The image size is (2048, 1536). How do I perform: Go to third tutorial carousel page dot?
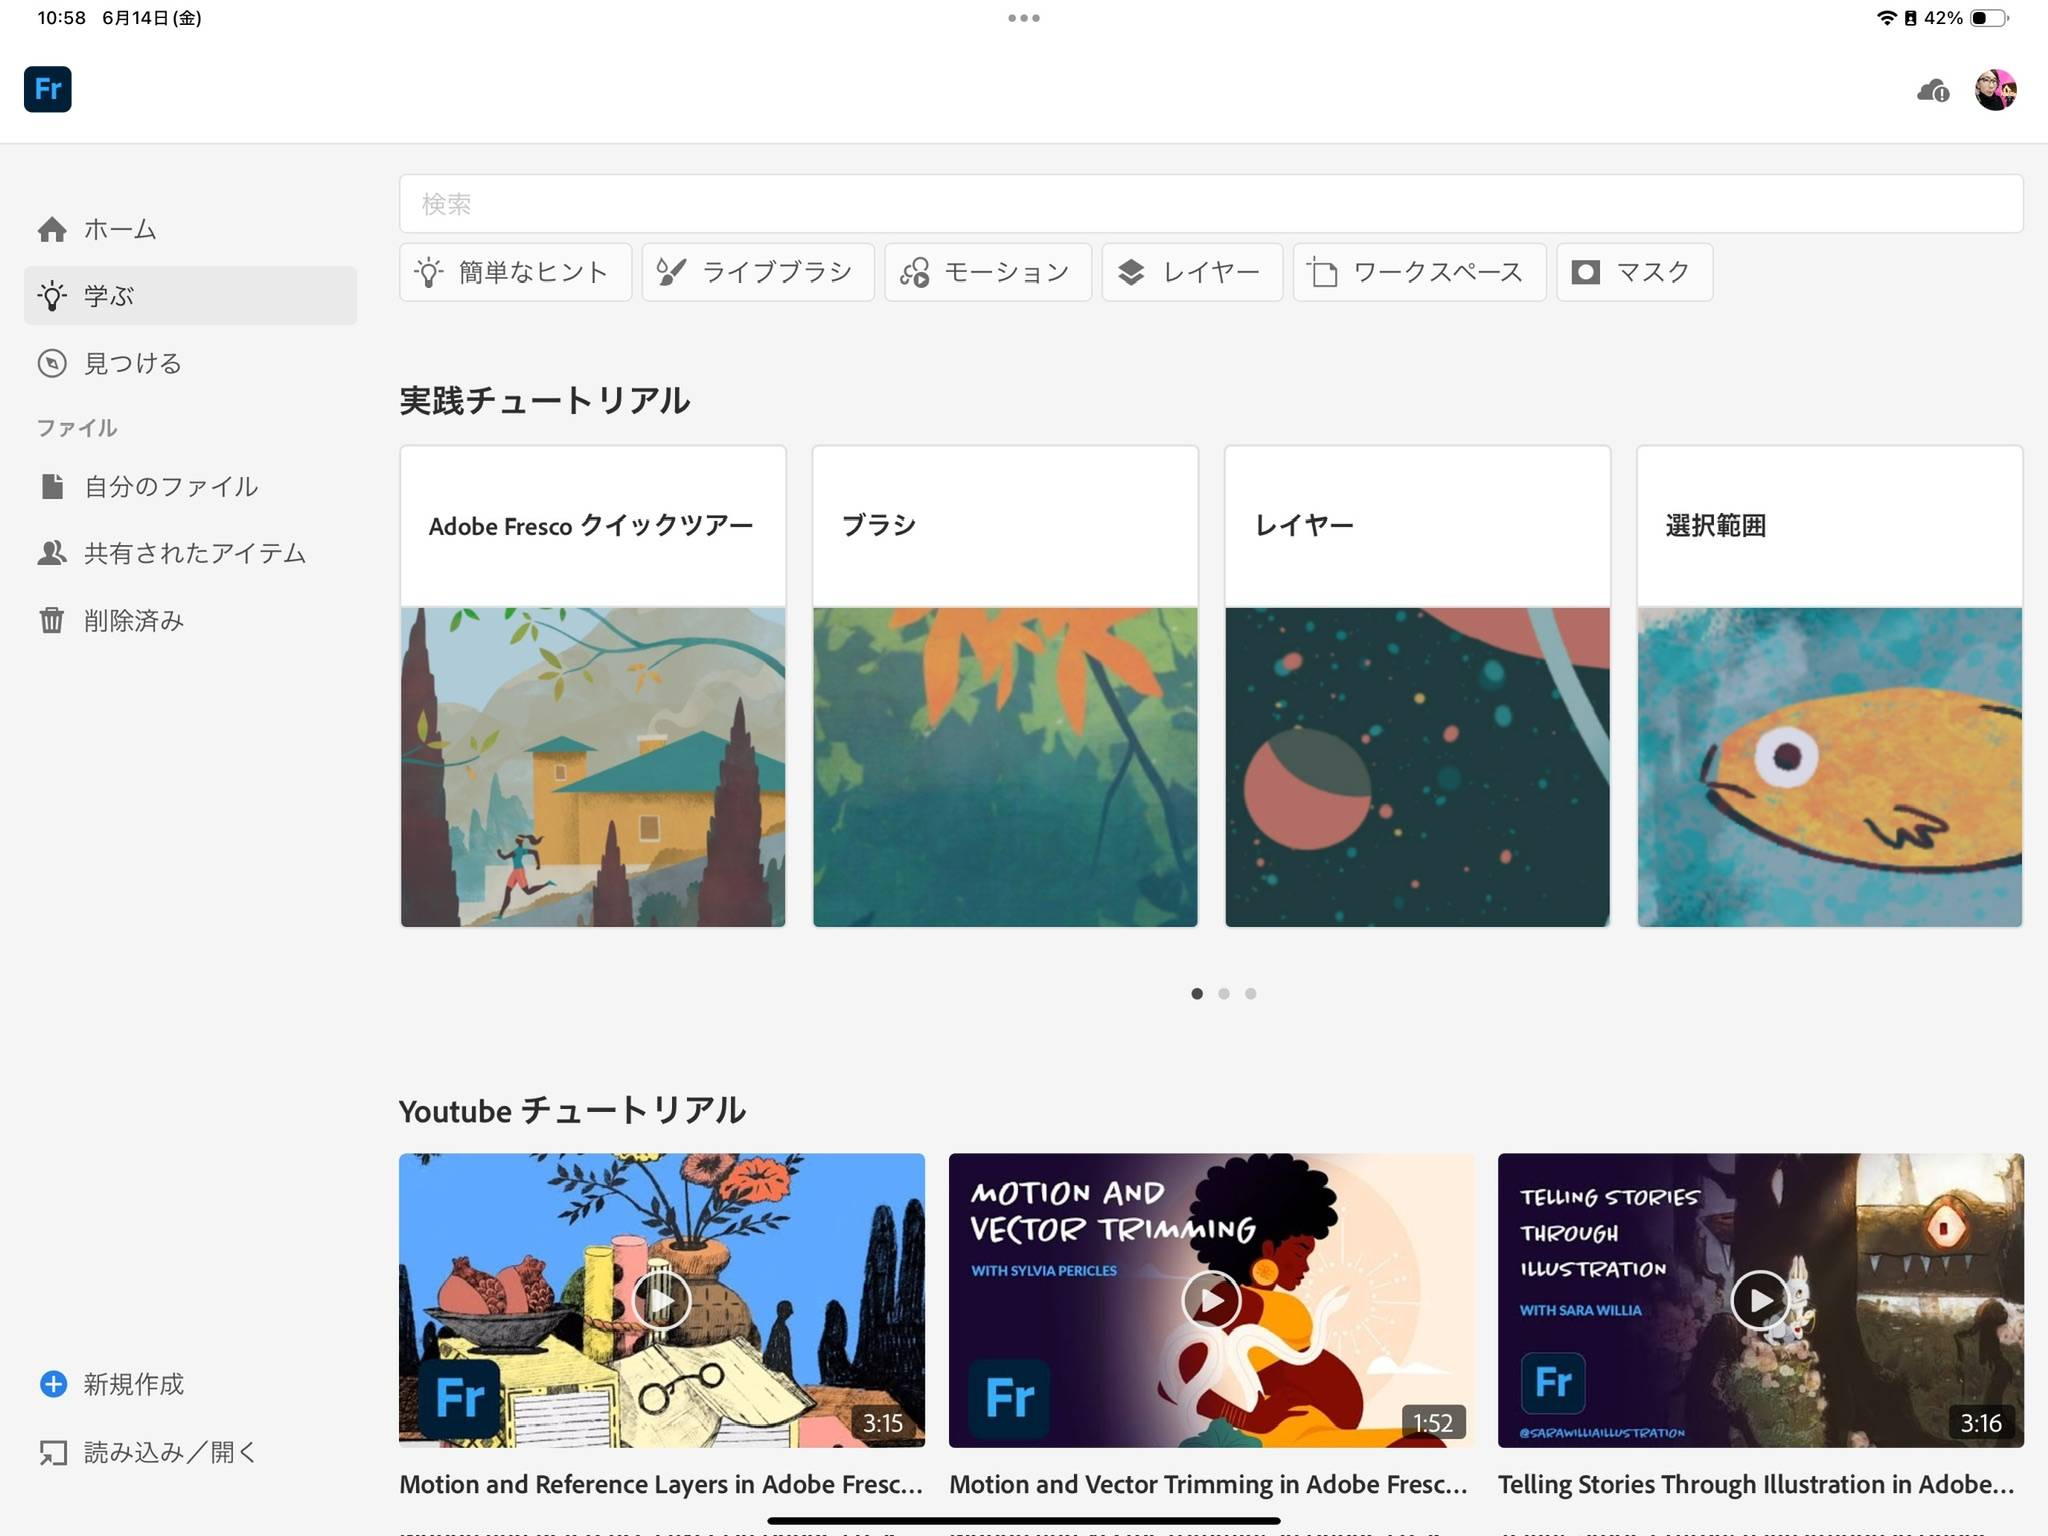click(x=1251, y=993)
